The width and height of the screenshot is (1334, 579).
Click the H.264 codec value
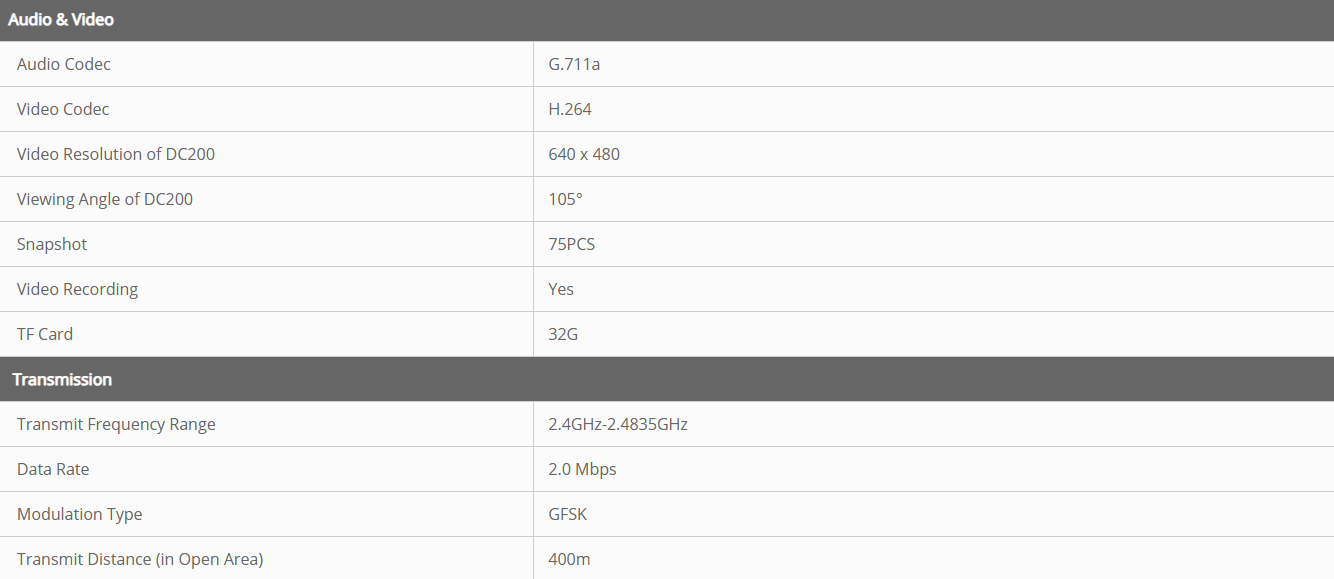(x=570, y=110)
